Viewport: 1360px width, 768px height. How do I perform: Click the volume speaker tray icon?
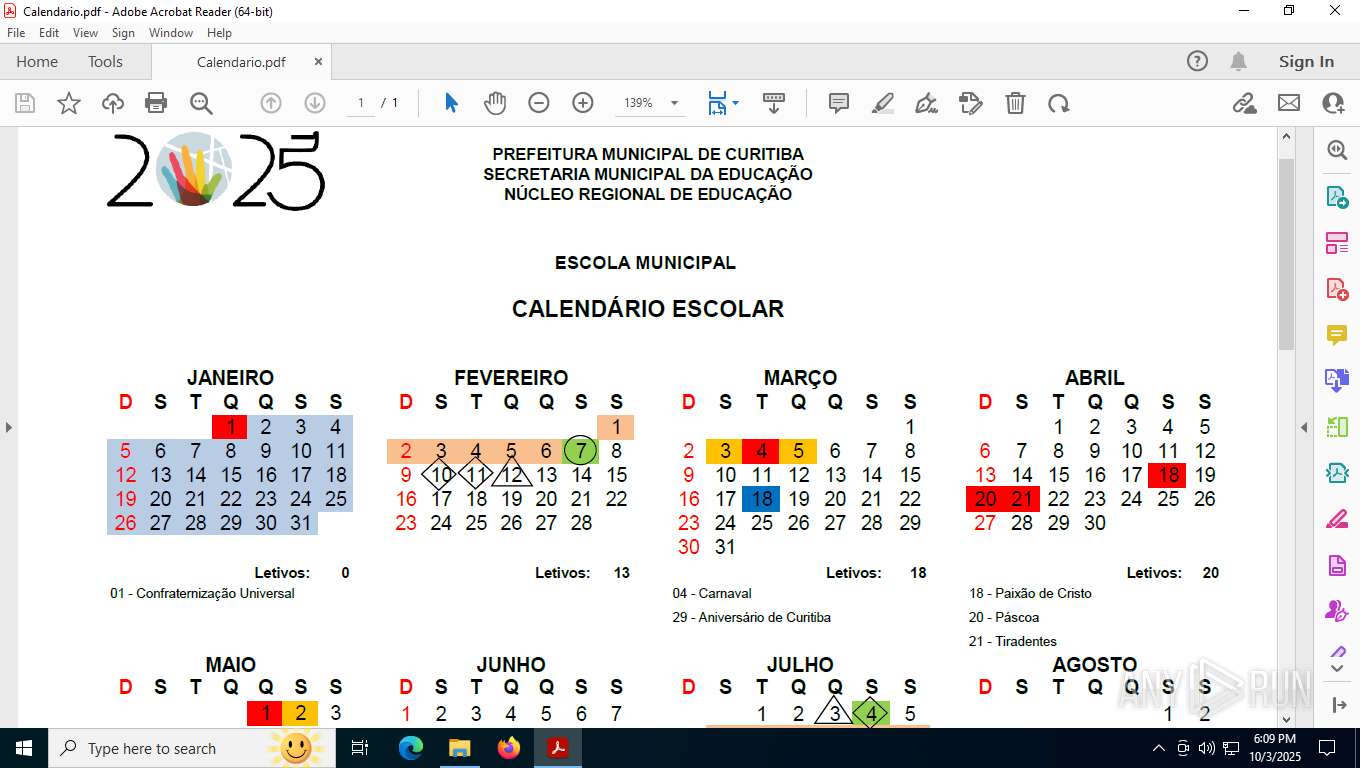1207,748
